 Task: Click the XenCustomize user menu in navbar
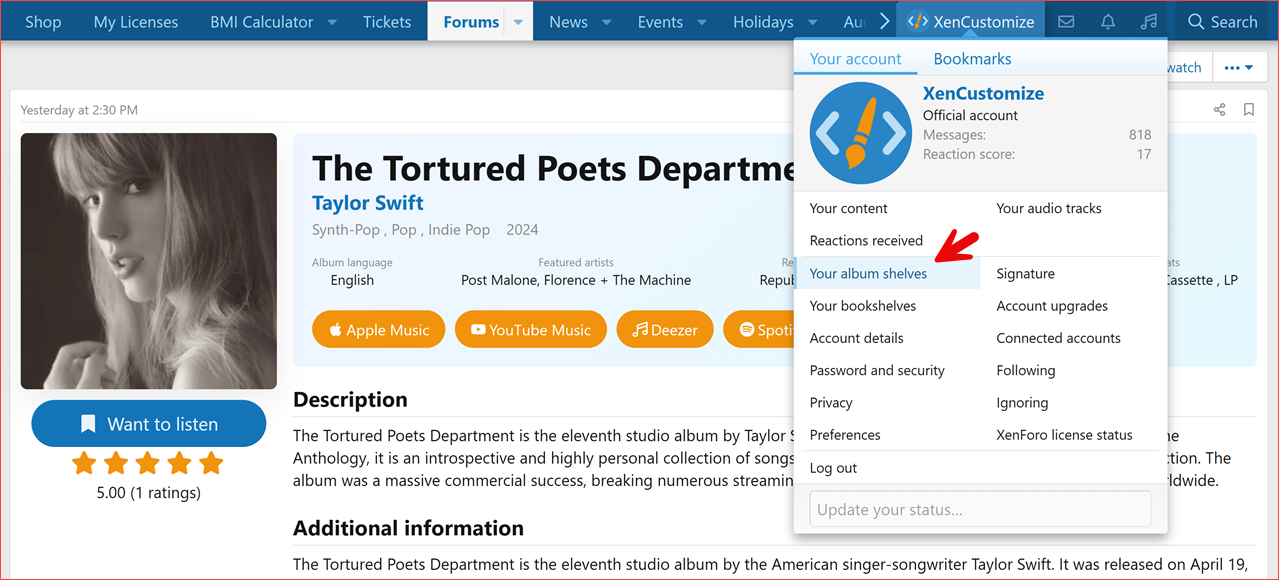971,21
